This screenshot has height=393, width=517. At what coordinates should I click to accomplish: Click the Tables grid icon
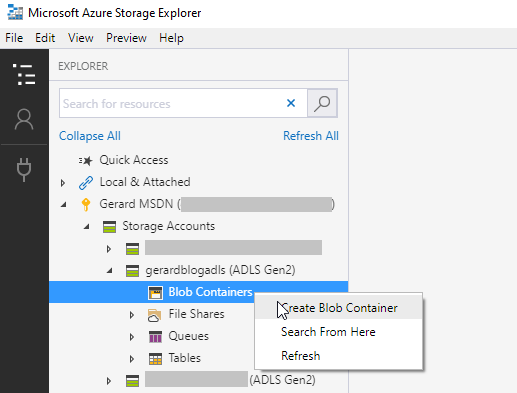[155, 359]
